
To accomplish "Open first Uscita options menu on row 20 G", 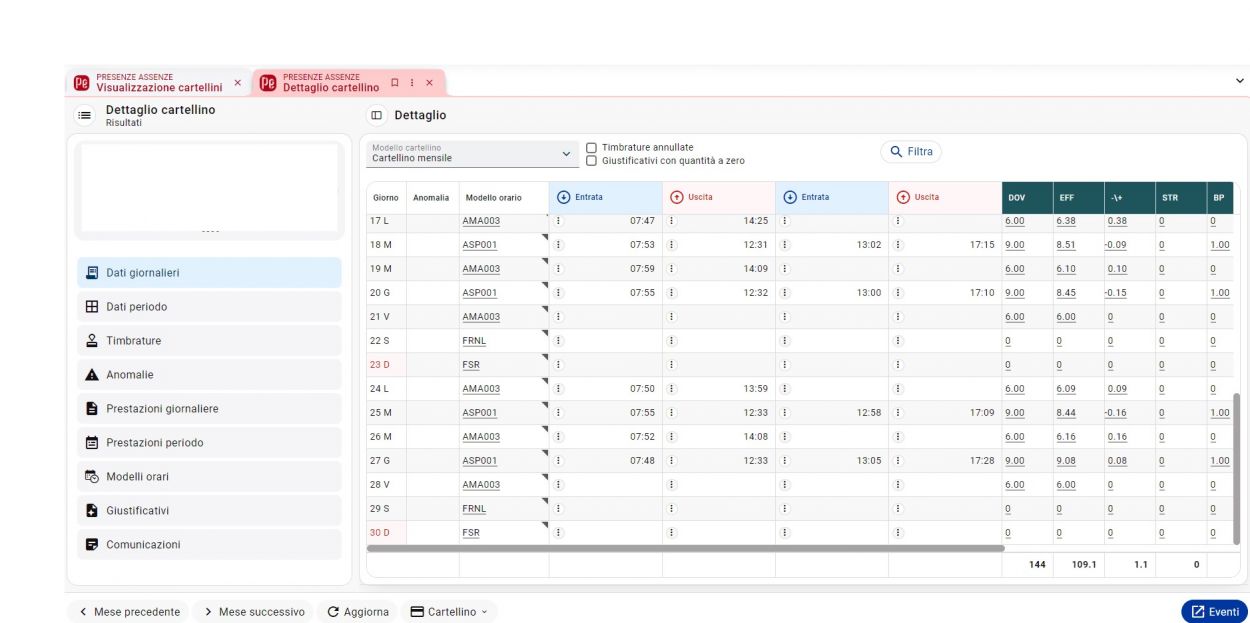I will [x=672, y=293].
